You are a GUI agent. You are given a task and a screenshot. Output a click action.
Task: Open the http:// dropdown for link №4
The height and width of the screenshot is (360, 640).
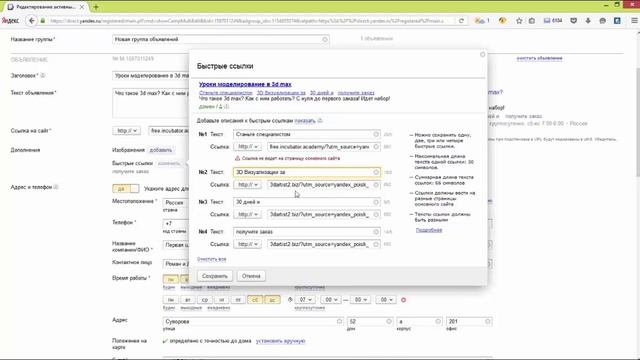[x=247, y=244]
